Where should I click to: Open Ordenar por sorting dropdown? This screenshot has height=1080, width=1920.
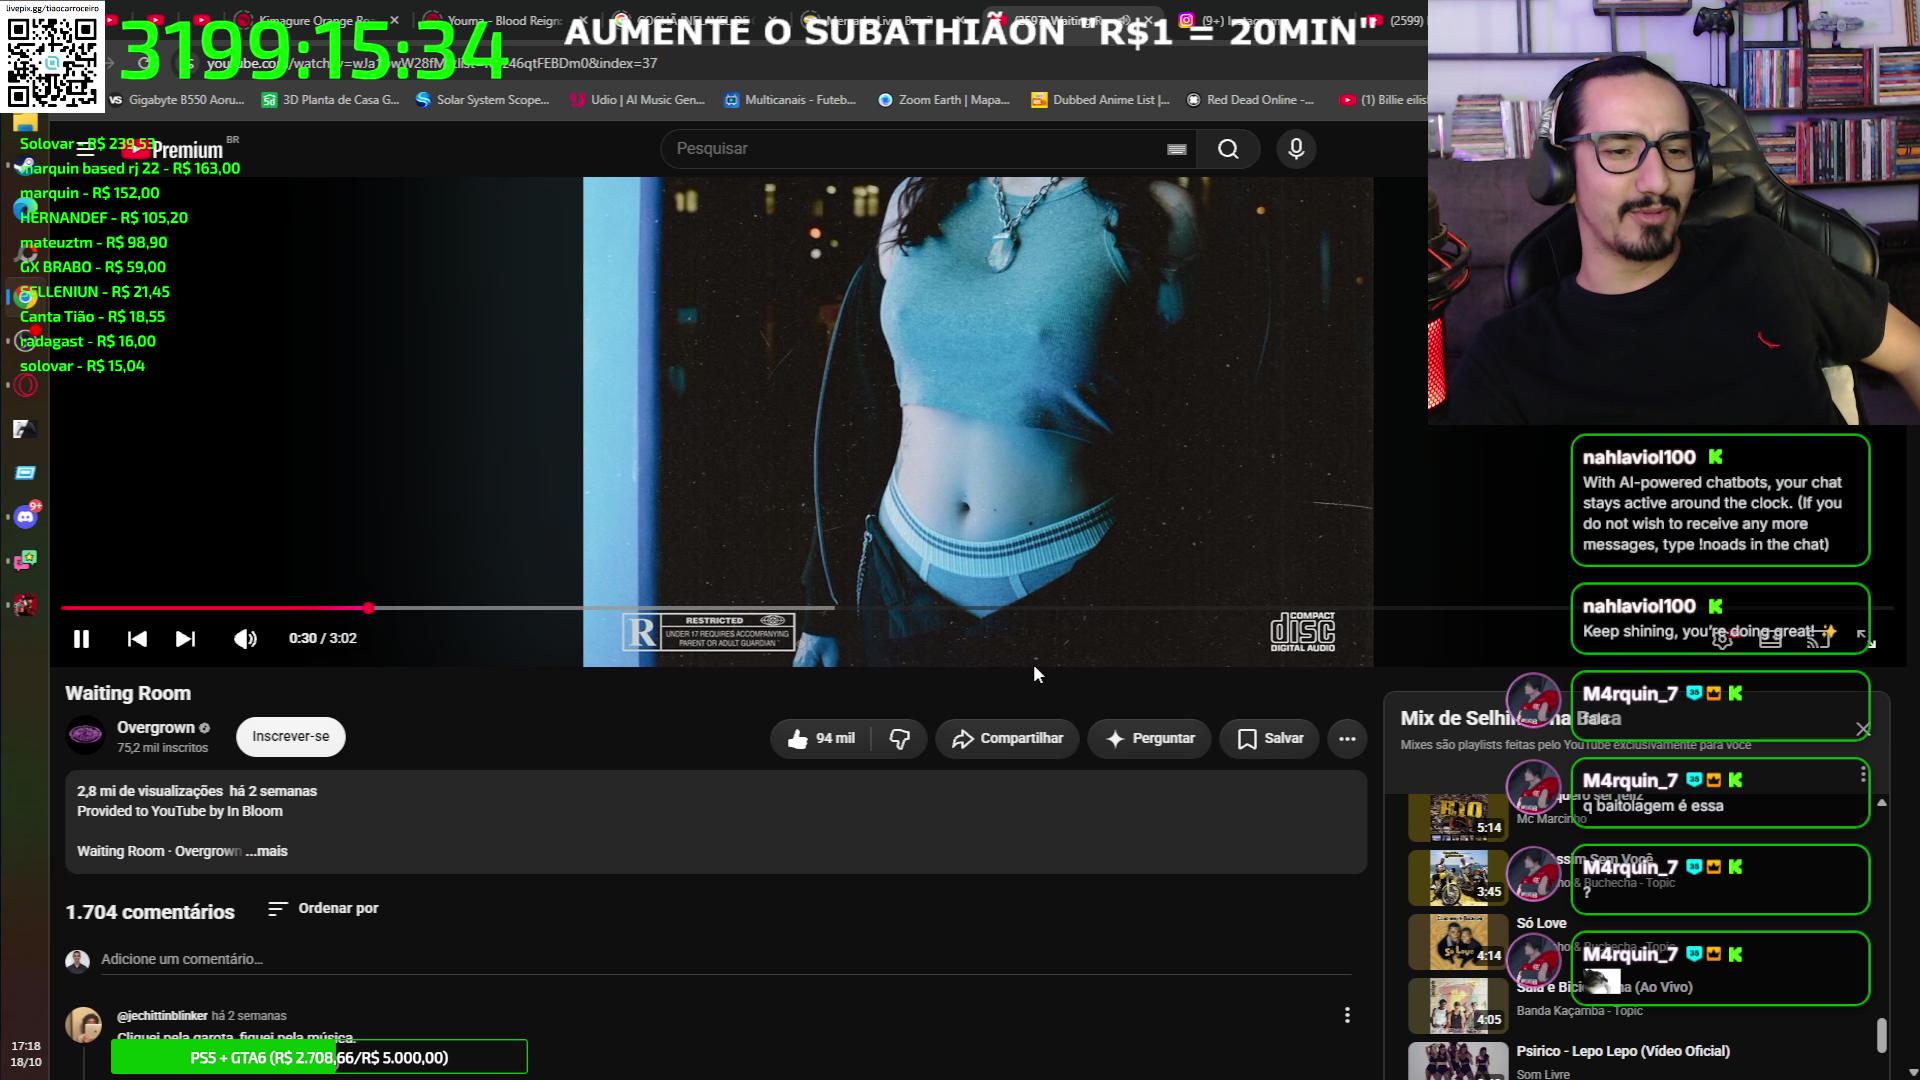(x=323, y=908)
